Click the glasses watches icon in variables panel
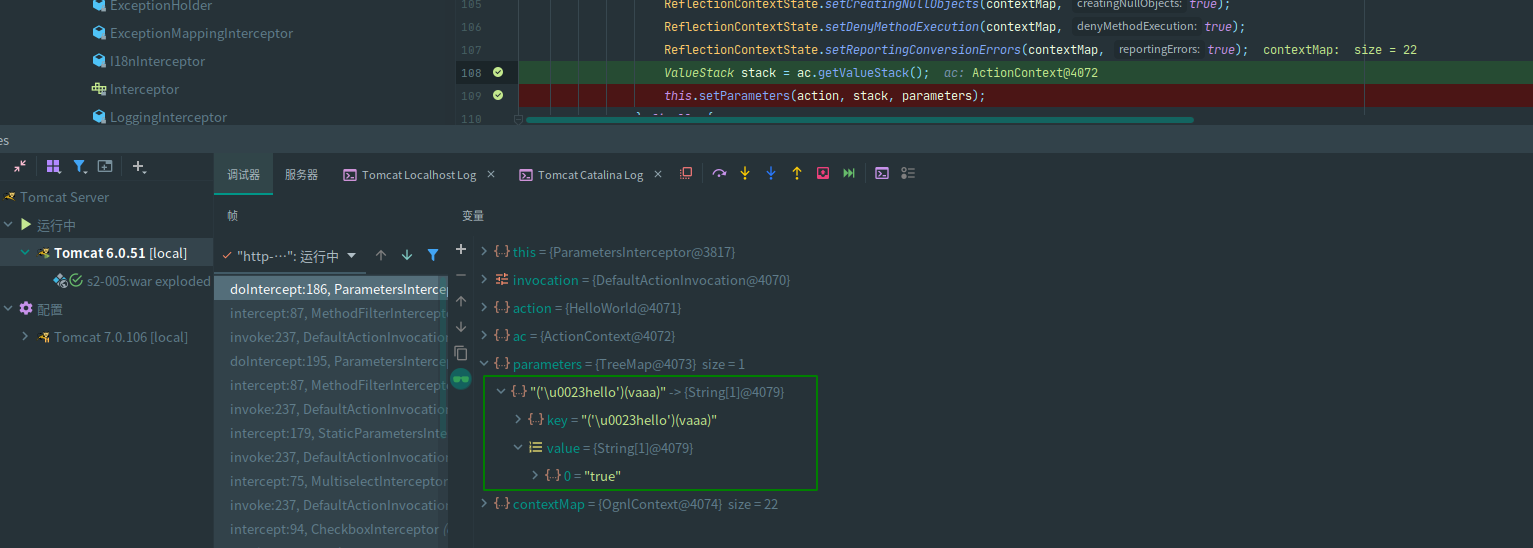The image size is (1533, 548). [x=461, y=379]
